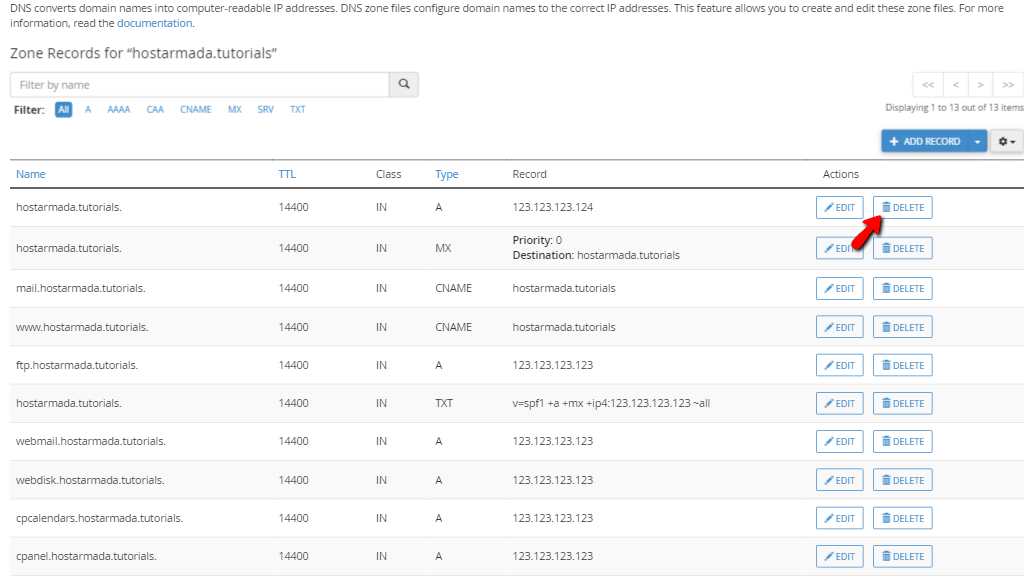
Task: Filter records by MX type
Action: pos(234,109)
